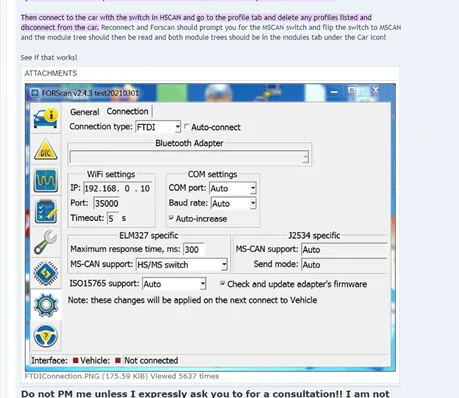
Task: Maximize the FORScan window
Action: (352, 90)
